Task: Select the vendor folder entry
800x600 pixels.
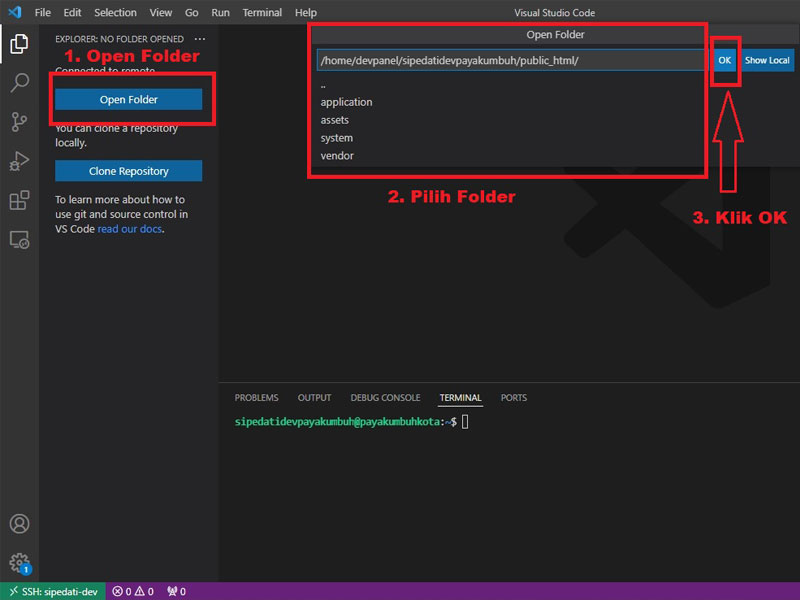Action: click(x=508, y=156)
